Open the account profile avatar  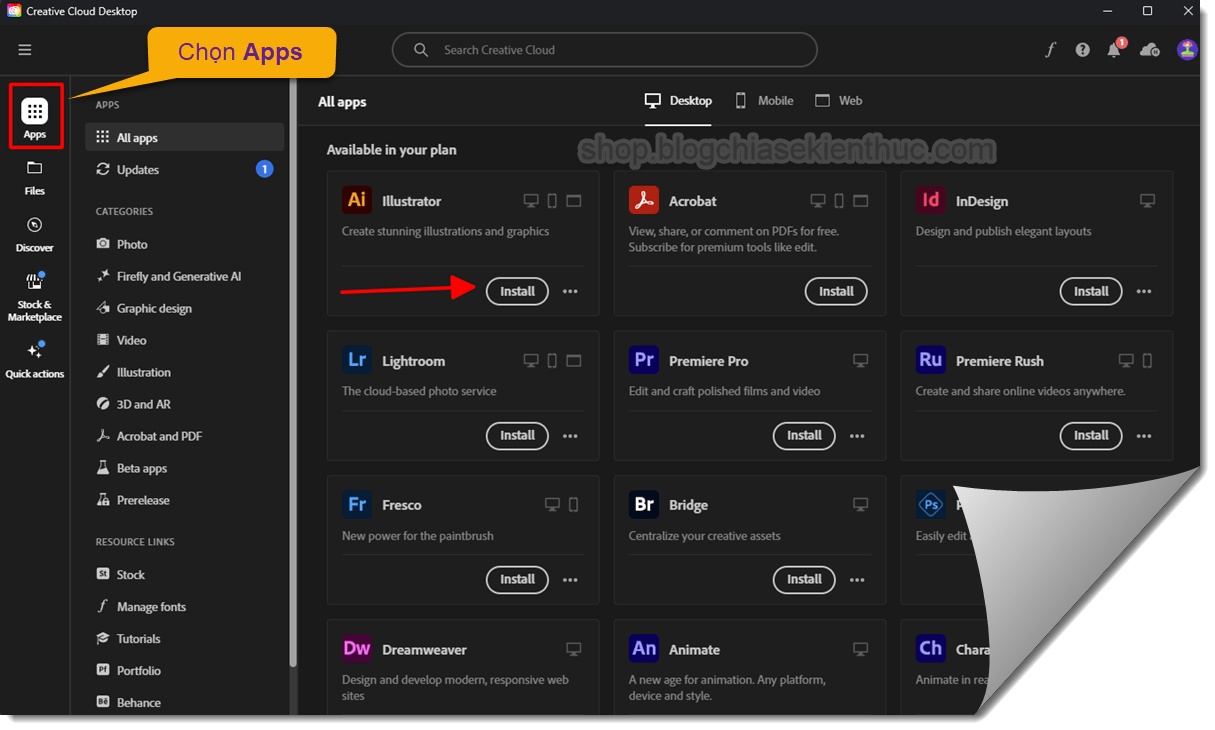point(1187,50)
